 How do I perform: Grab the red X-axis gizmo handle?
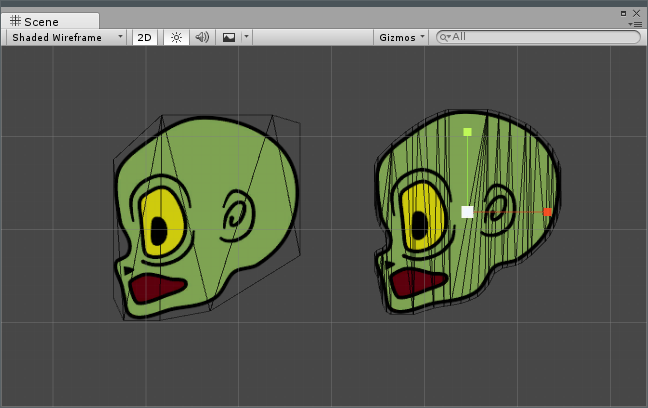547,212
